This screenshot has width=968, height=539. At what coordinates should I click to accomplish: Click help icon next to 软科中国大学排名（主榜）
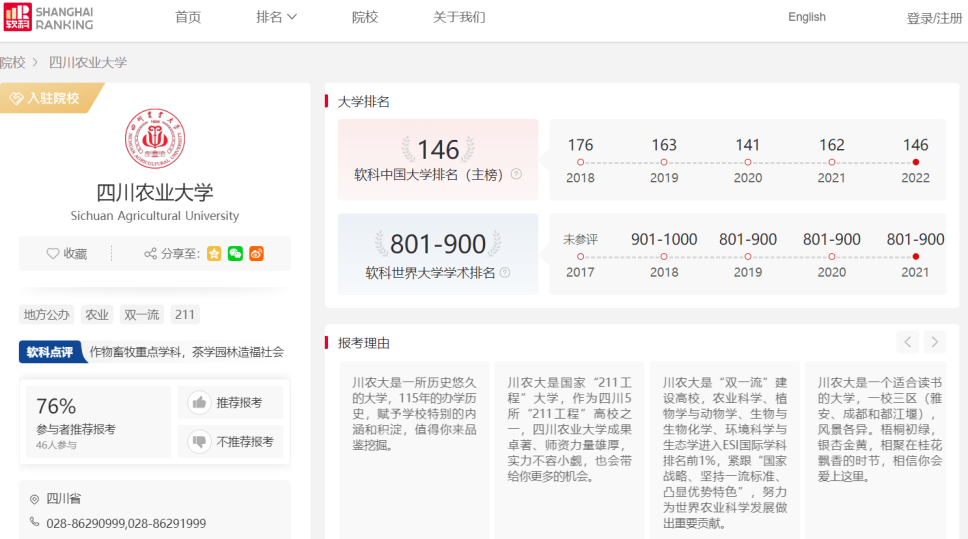pyautogui.click(x=516, y=174)
